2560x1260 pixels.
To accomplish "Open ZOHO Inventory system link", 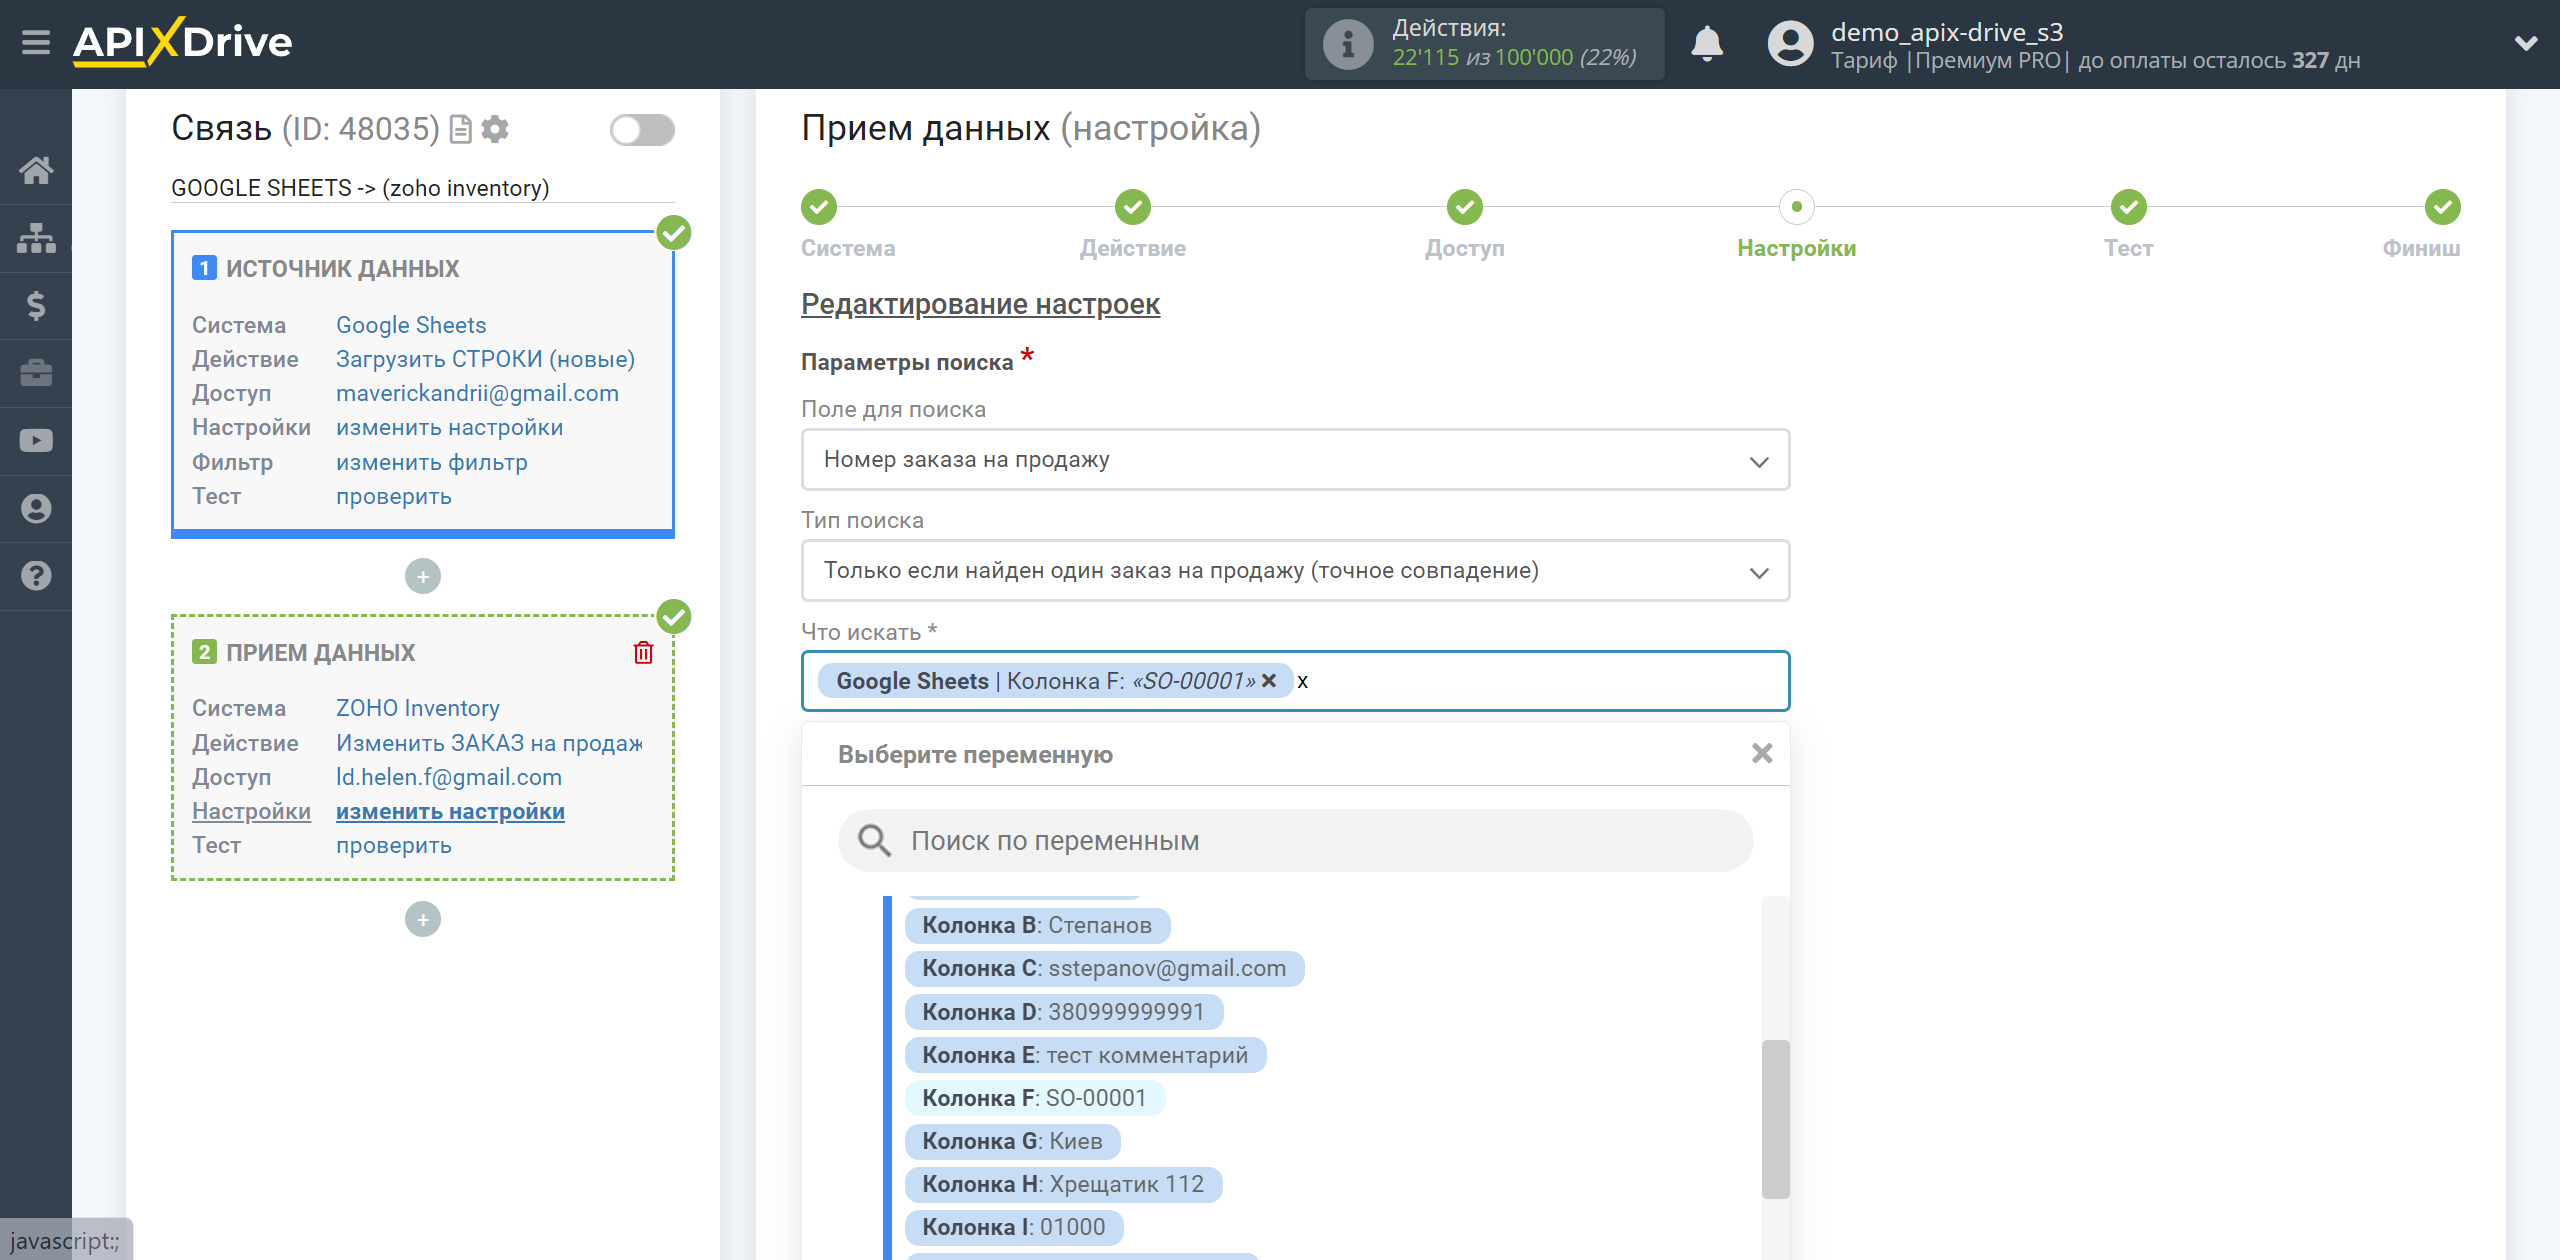I will [418, 708].
